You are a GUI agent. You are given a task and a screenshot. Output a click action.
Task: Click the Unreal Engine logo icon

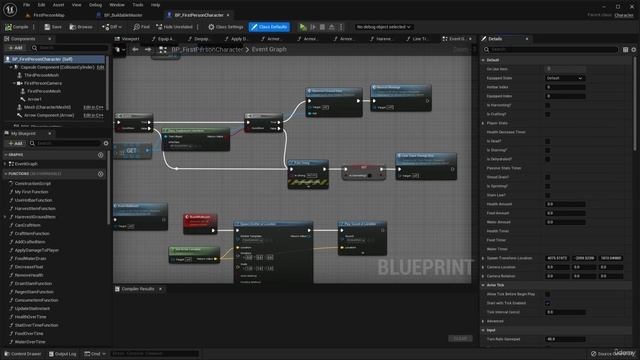[10, 9]
